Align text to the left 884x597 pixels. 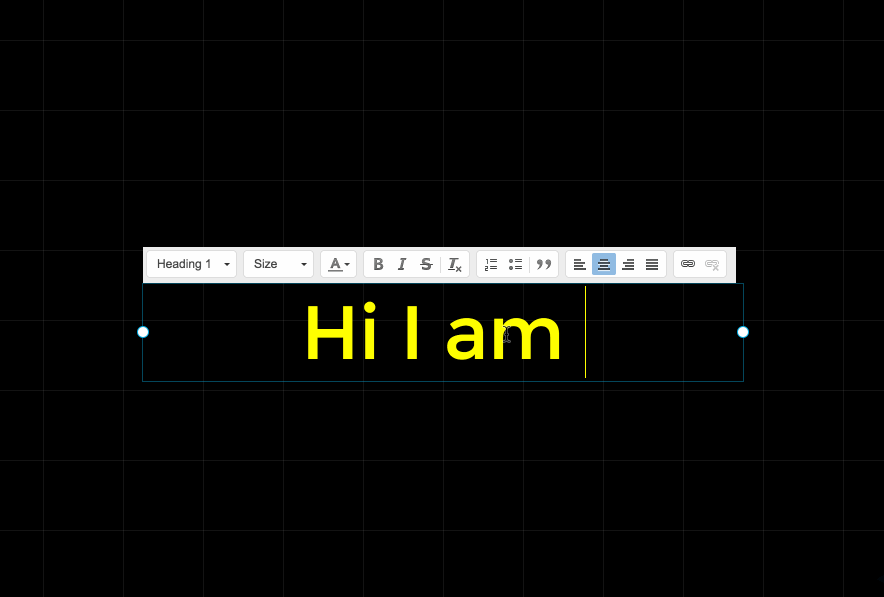click(x=580, y=264)
